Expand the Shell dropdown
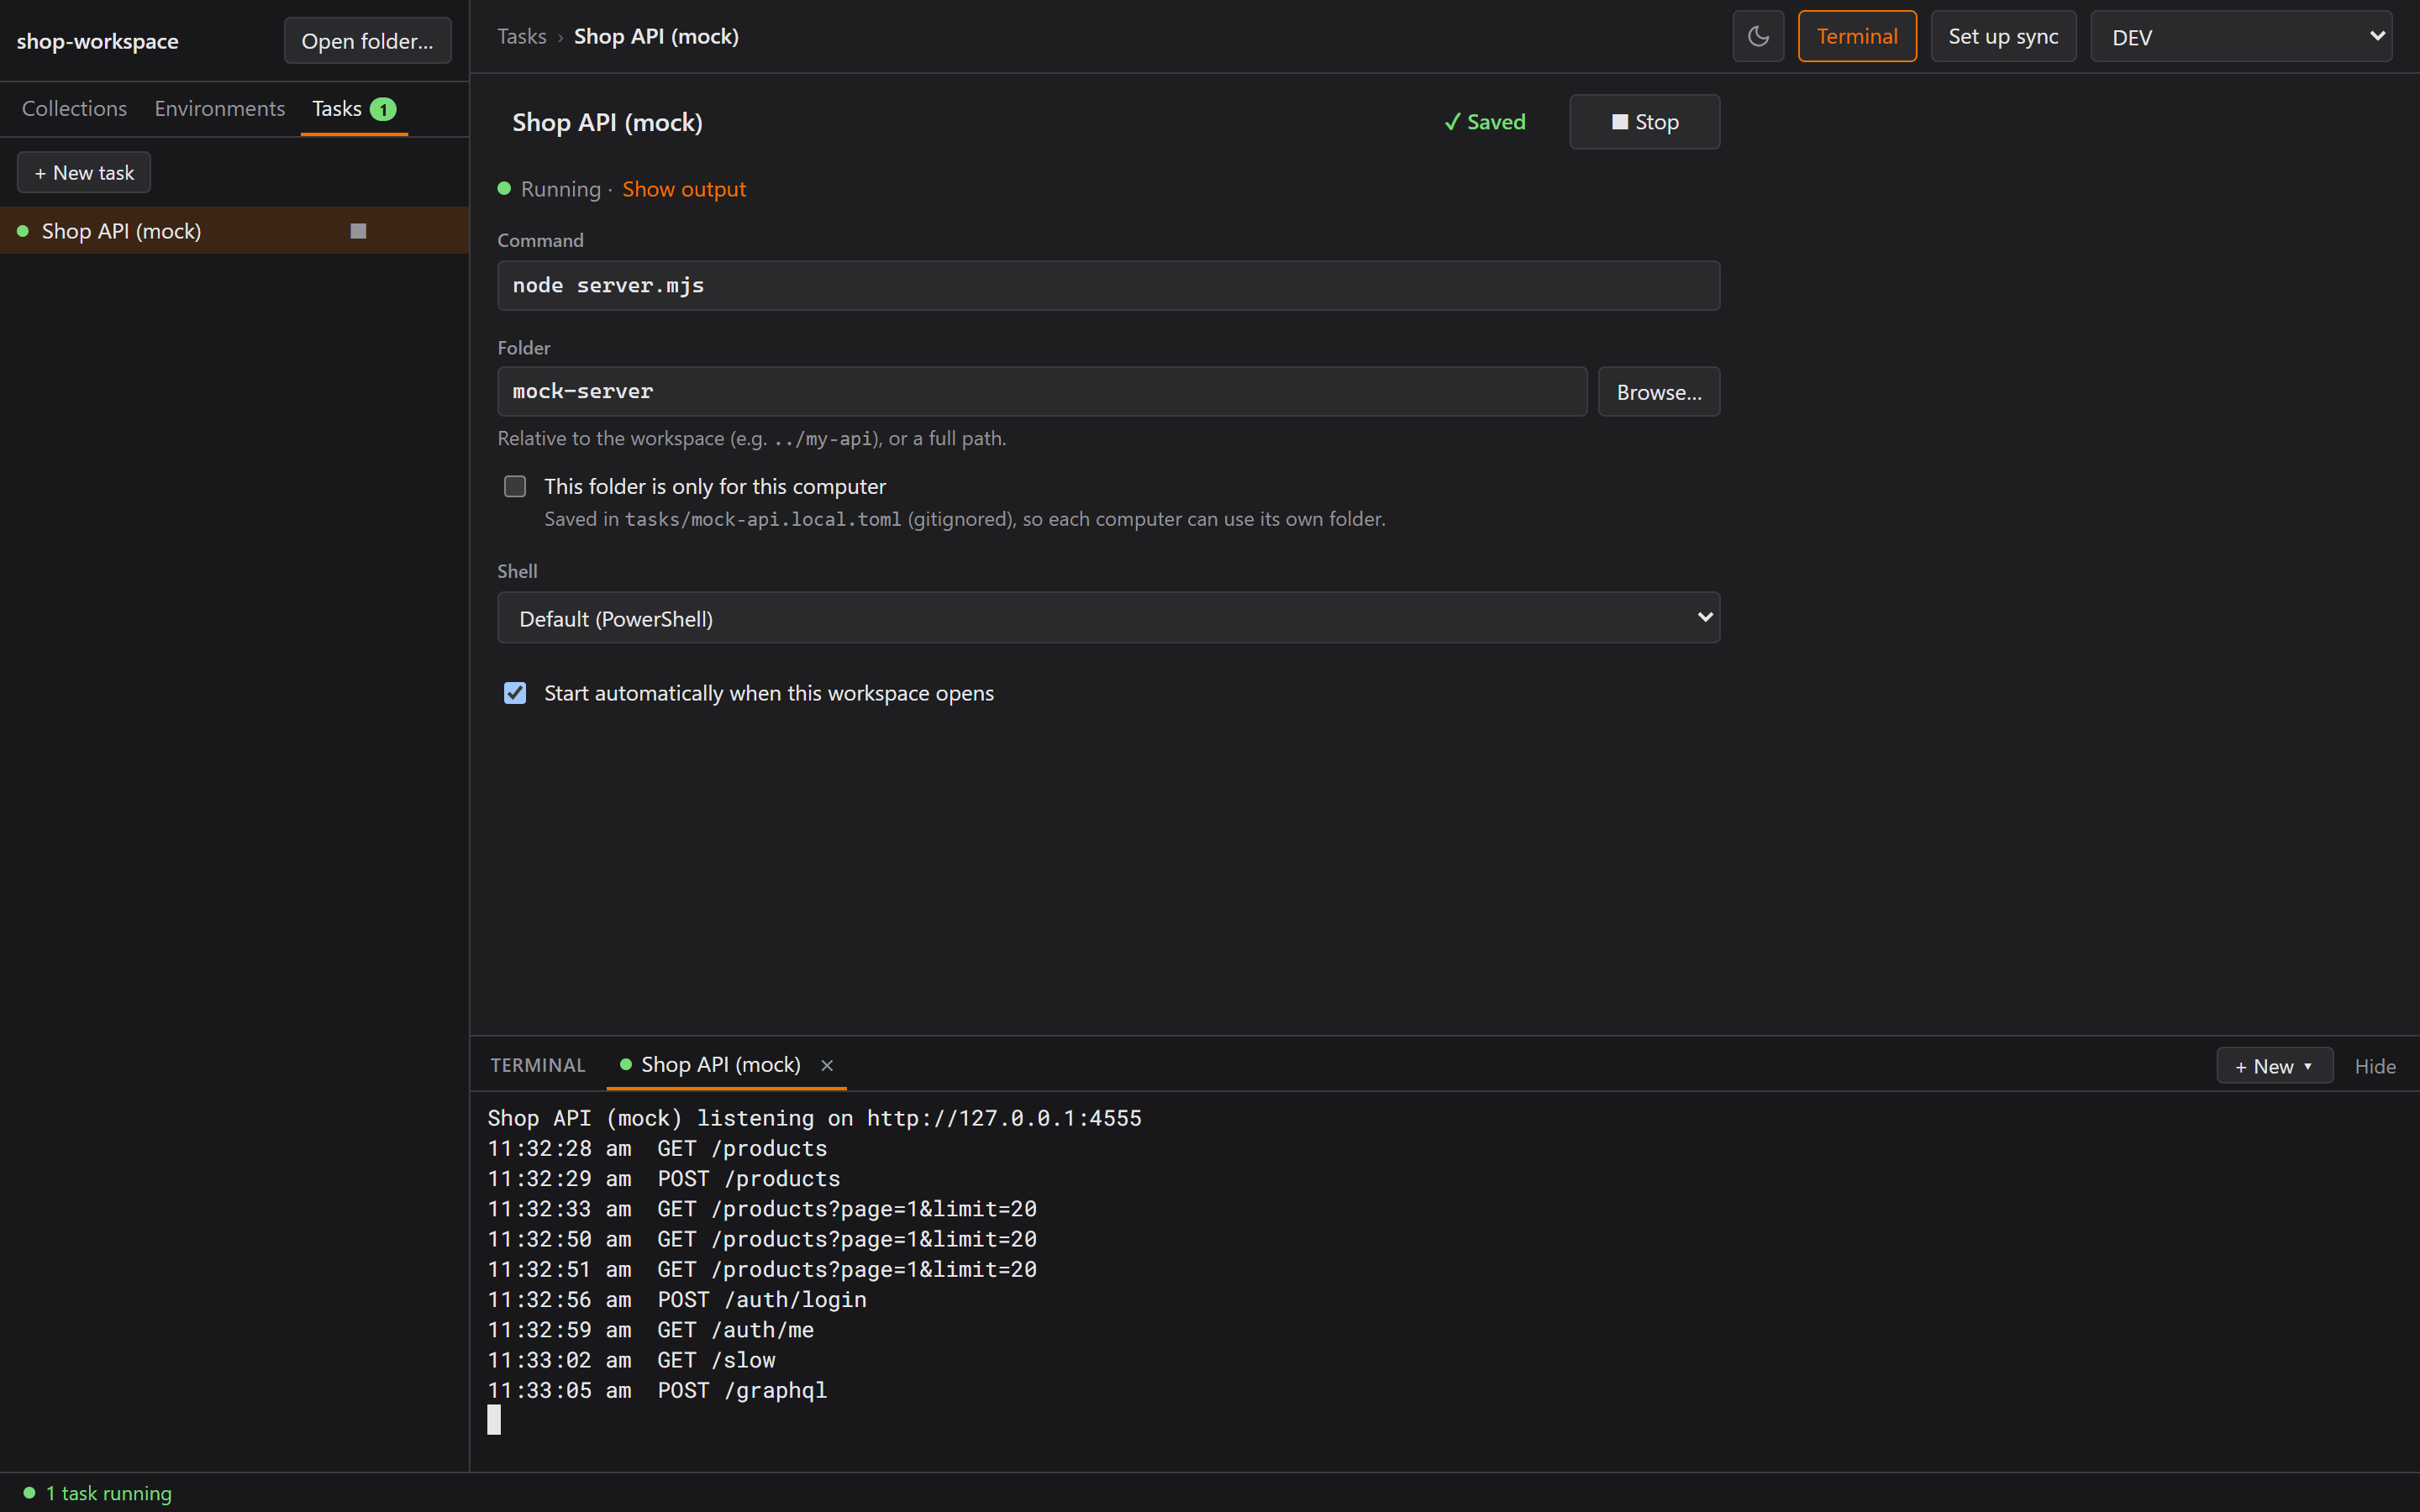This screenshot has height=1512, width=2420. [1108, 618]
